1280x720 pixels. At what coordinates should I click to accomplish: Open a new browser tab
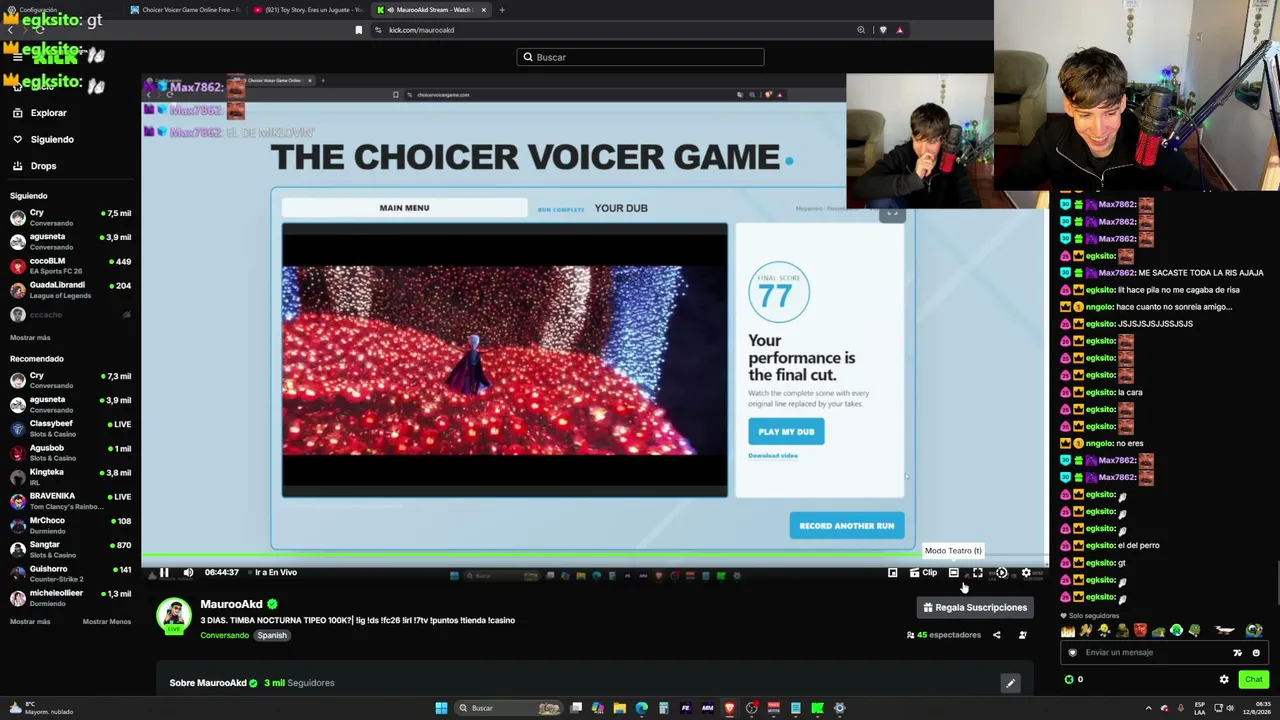coord(502,10)
